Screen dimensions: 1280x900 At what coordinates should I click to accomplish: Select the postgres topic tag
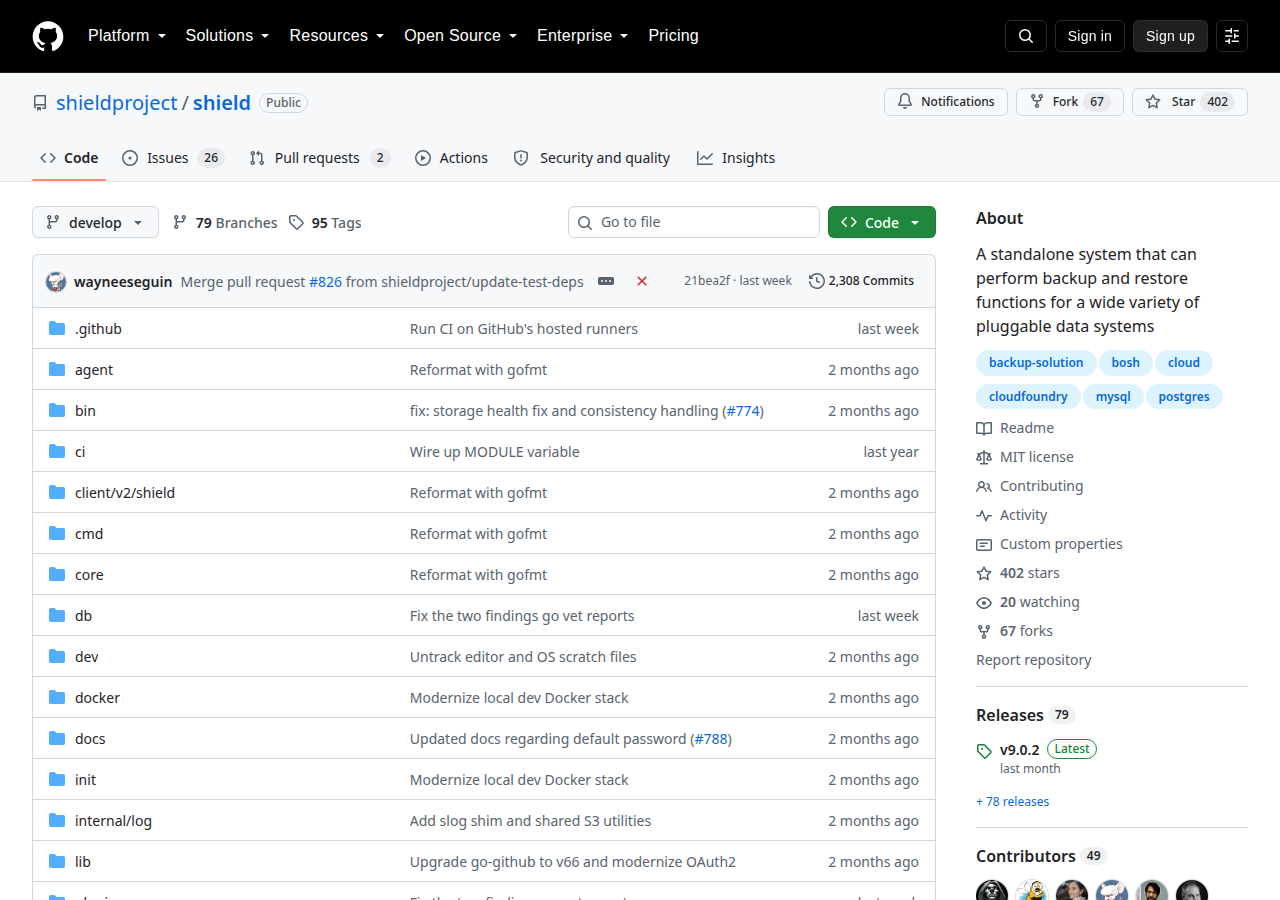1184,397
